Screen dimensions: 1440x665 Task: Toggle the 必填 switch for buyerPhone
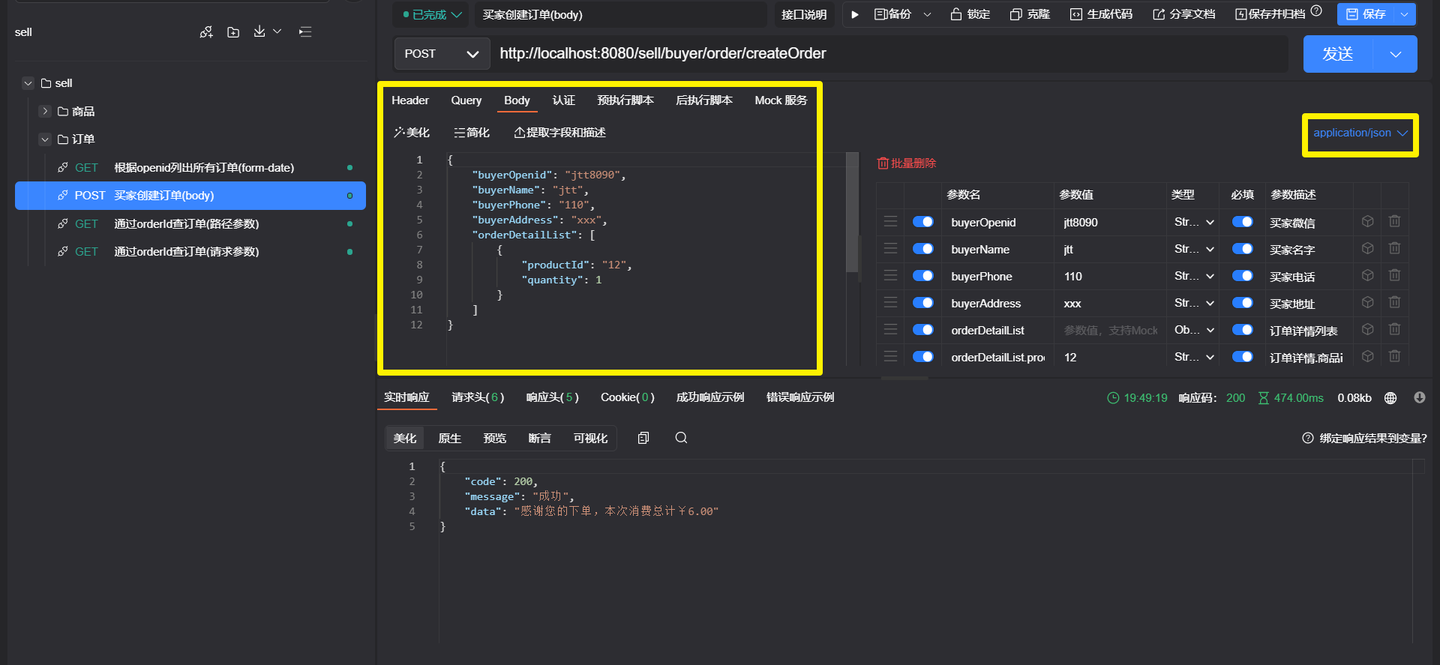1242,276
